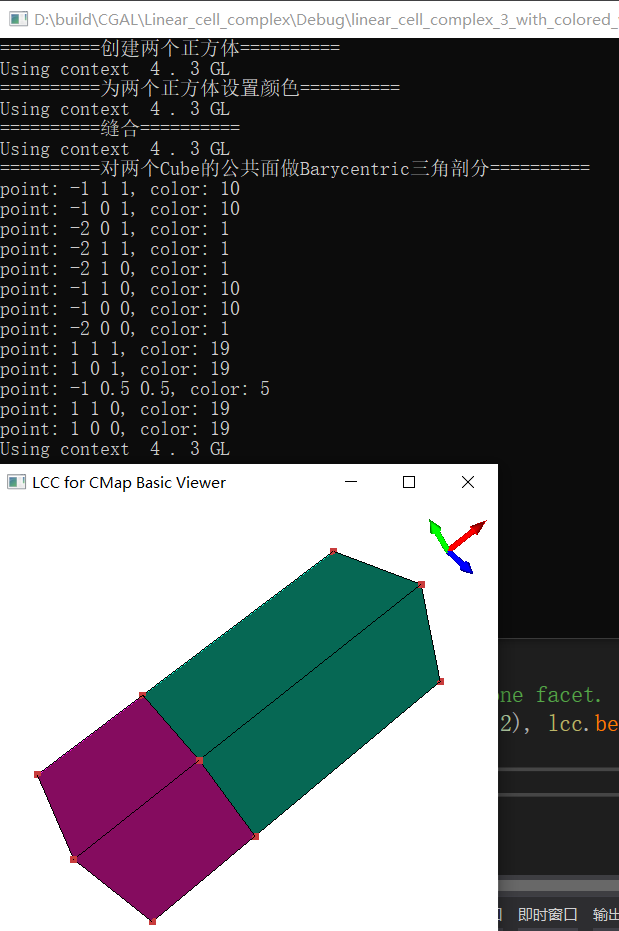Click the LCC Basic Viewer title bar icon
619x931 pixels.
16,482
